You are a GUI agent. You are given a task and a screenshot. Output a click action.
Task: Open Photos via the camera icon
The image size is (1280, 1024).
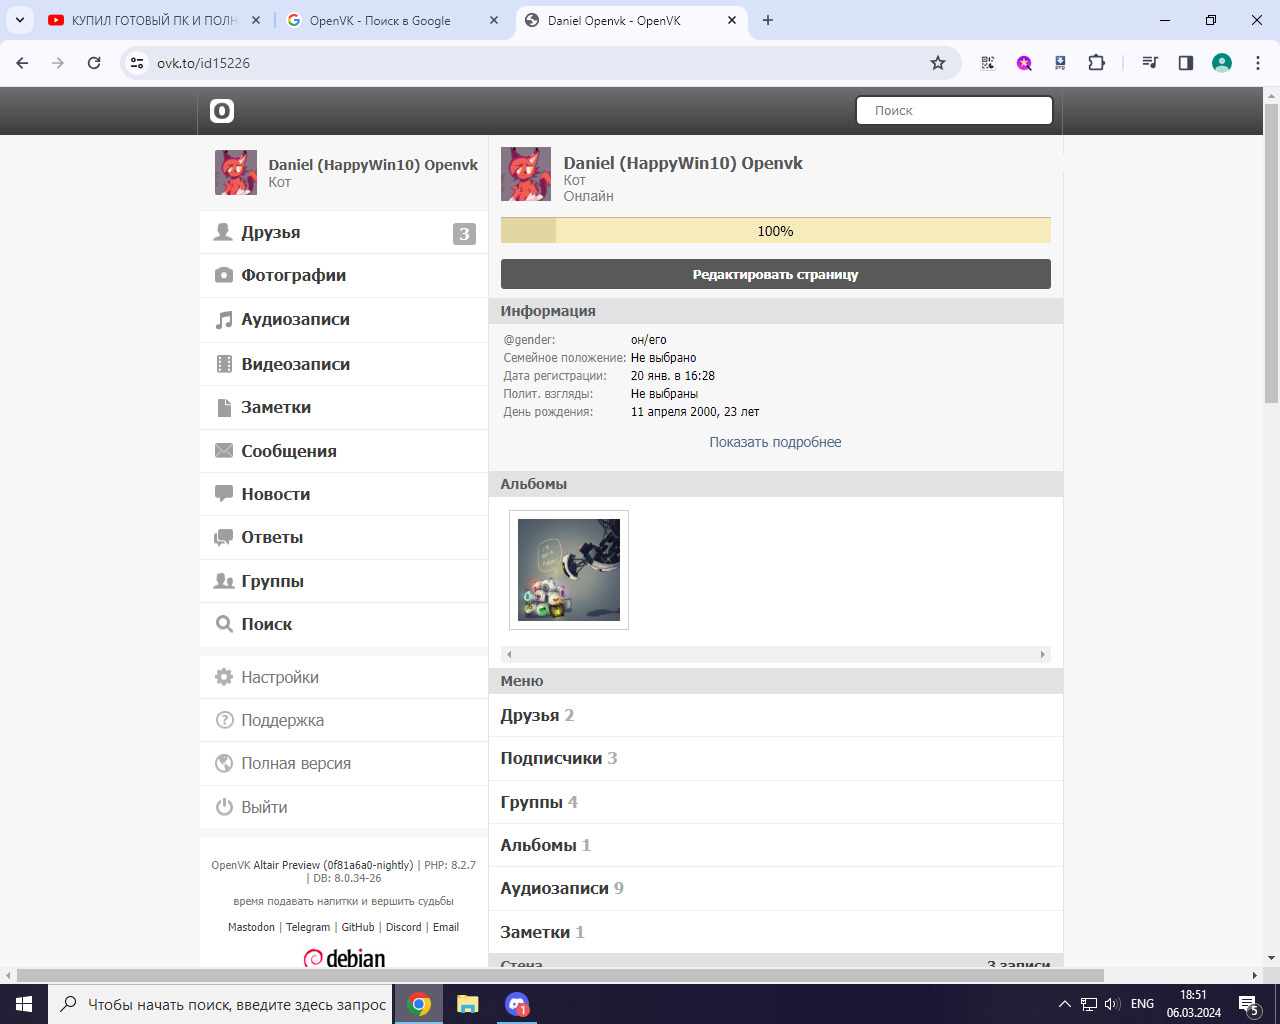pos(224,275)
